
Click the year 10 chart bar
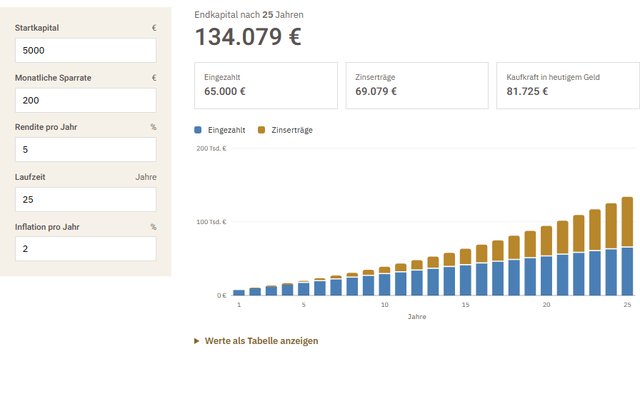pyautogui.click(x=384, y=281)
